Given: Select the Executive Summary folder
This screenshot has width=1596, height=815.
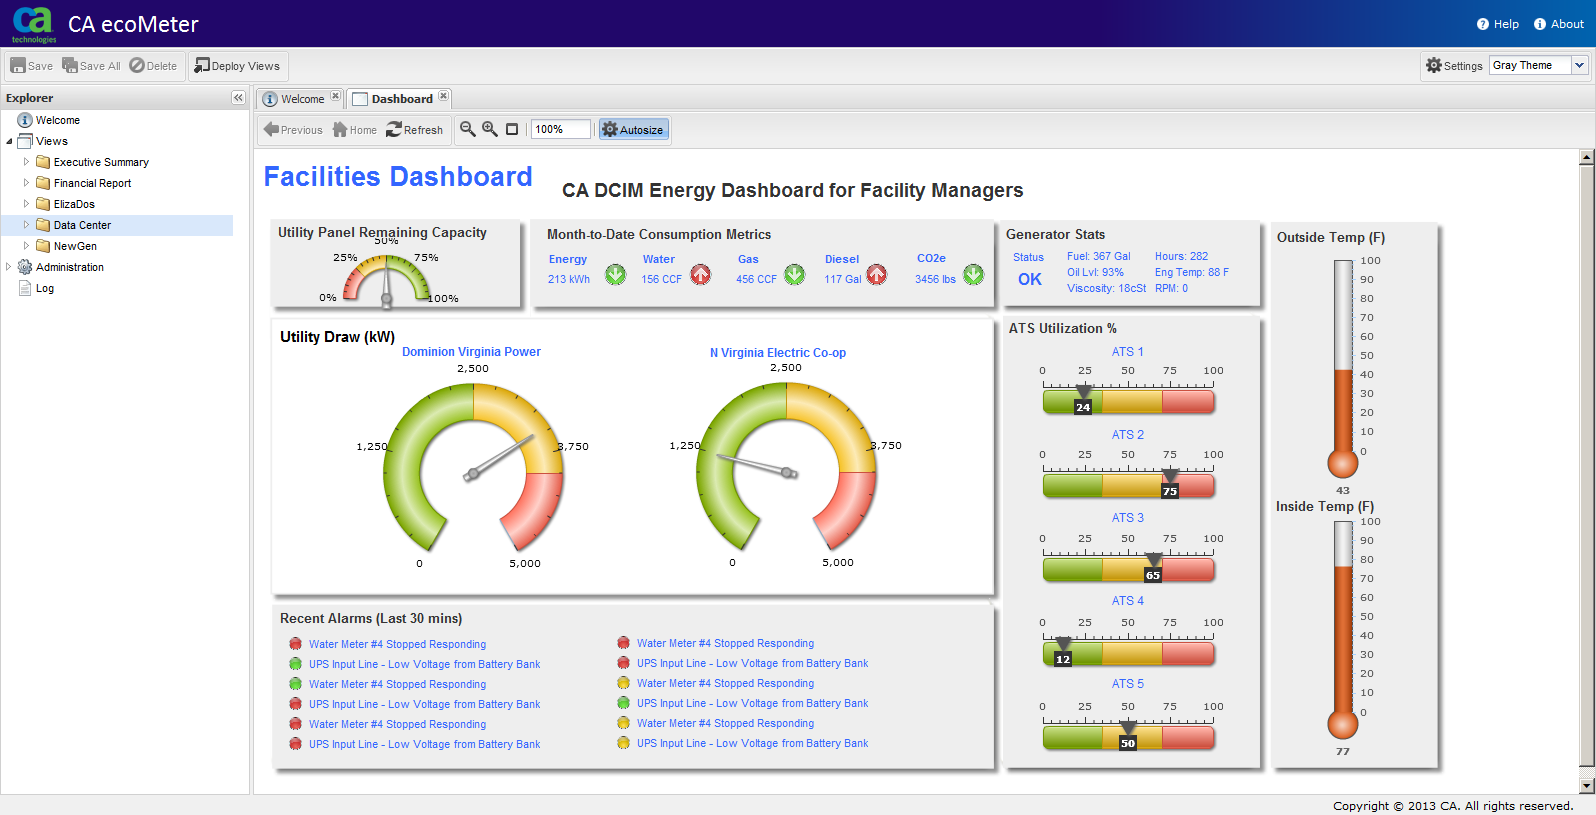Looking at the screenshot, I should click(101, 162).
